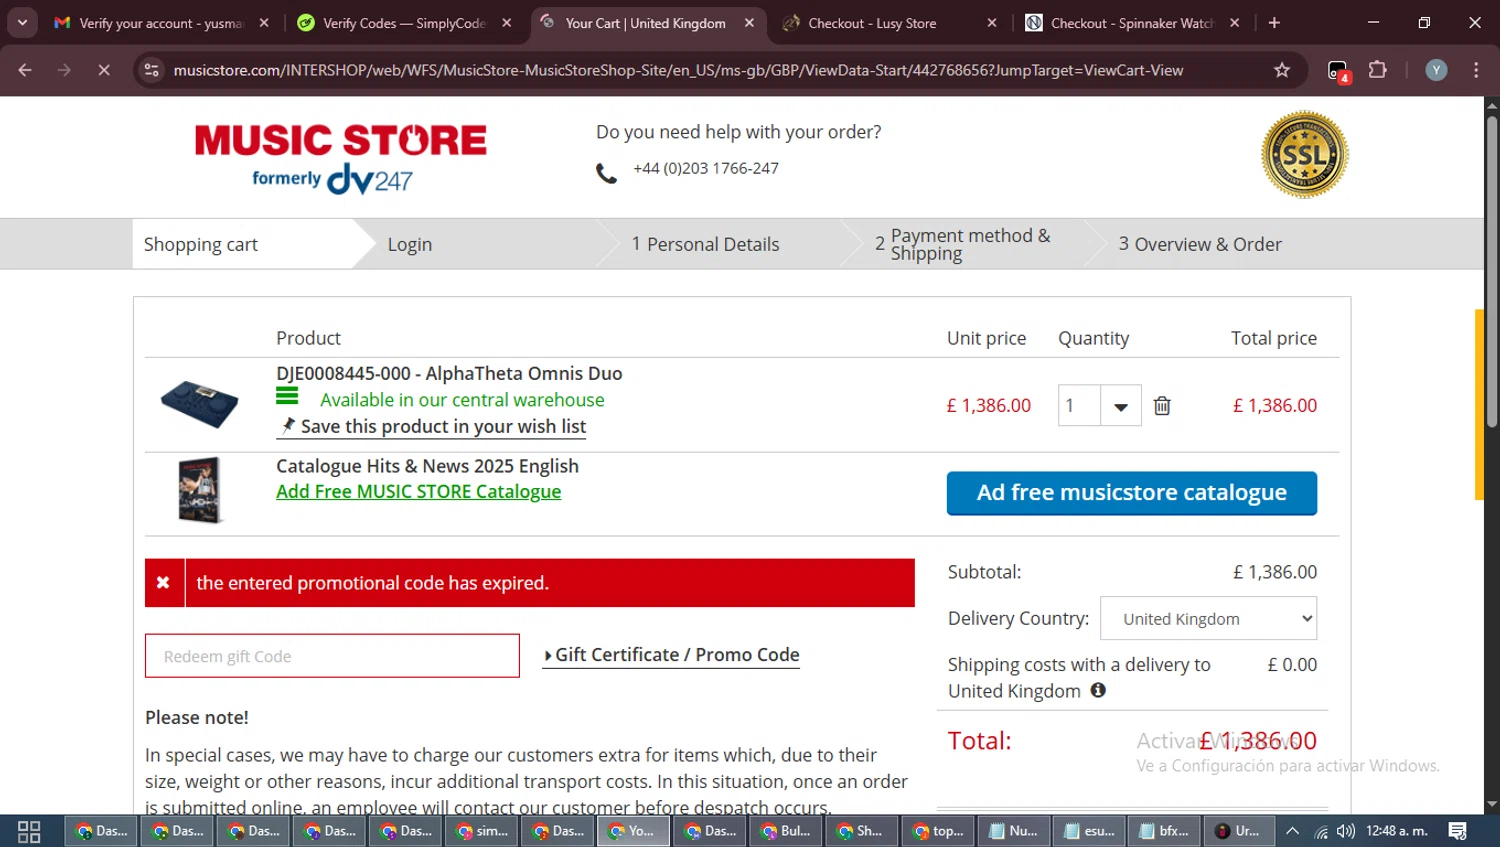Go forward in browser history
Image resolution: width=1500 pixels, height=847 pixels.
point(64,70)
